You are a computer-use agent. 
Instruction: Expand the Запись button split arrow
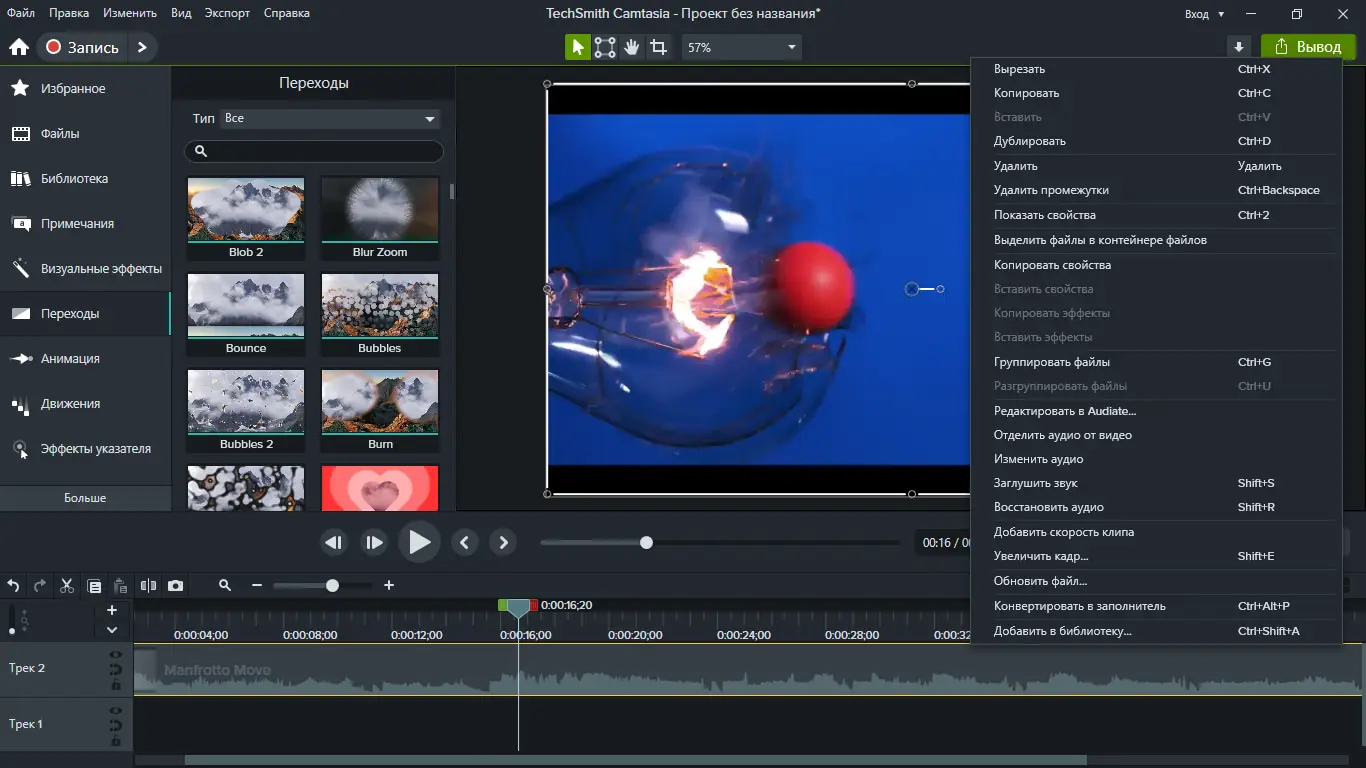(141, 46)
